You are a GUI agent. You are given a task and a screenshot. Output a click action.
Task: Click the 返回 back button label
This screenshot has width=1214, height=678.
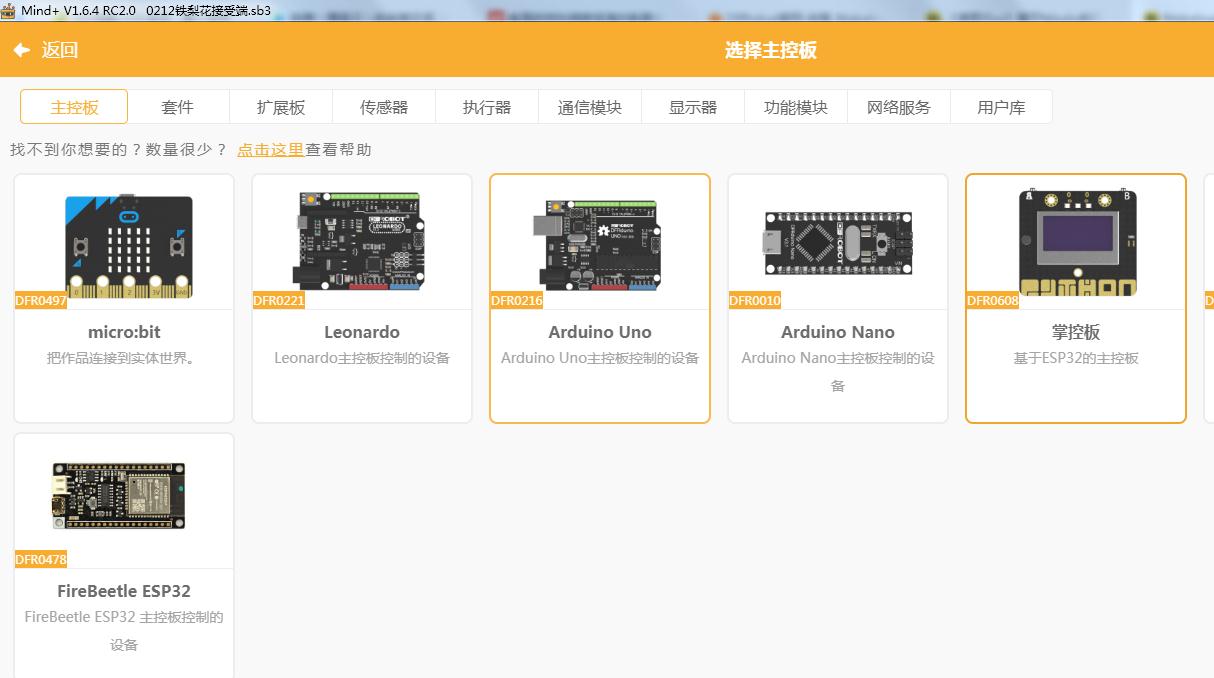tap(60, 50)
